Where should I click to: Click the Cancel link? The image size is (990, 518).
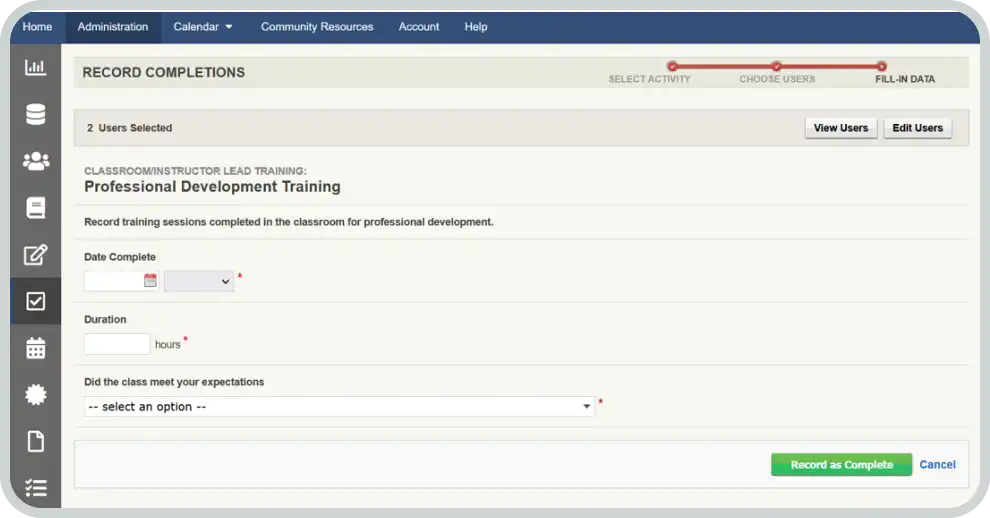937,465
